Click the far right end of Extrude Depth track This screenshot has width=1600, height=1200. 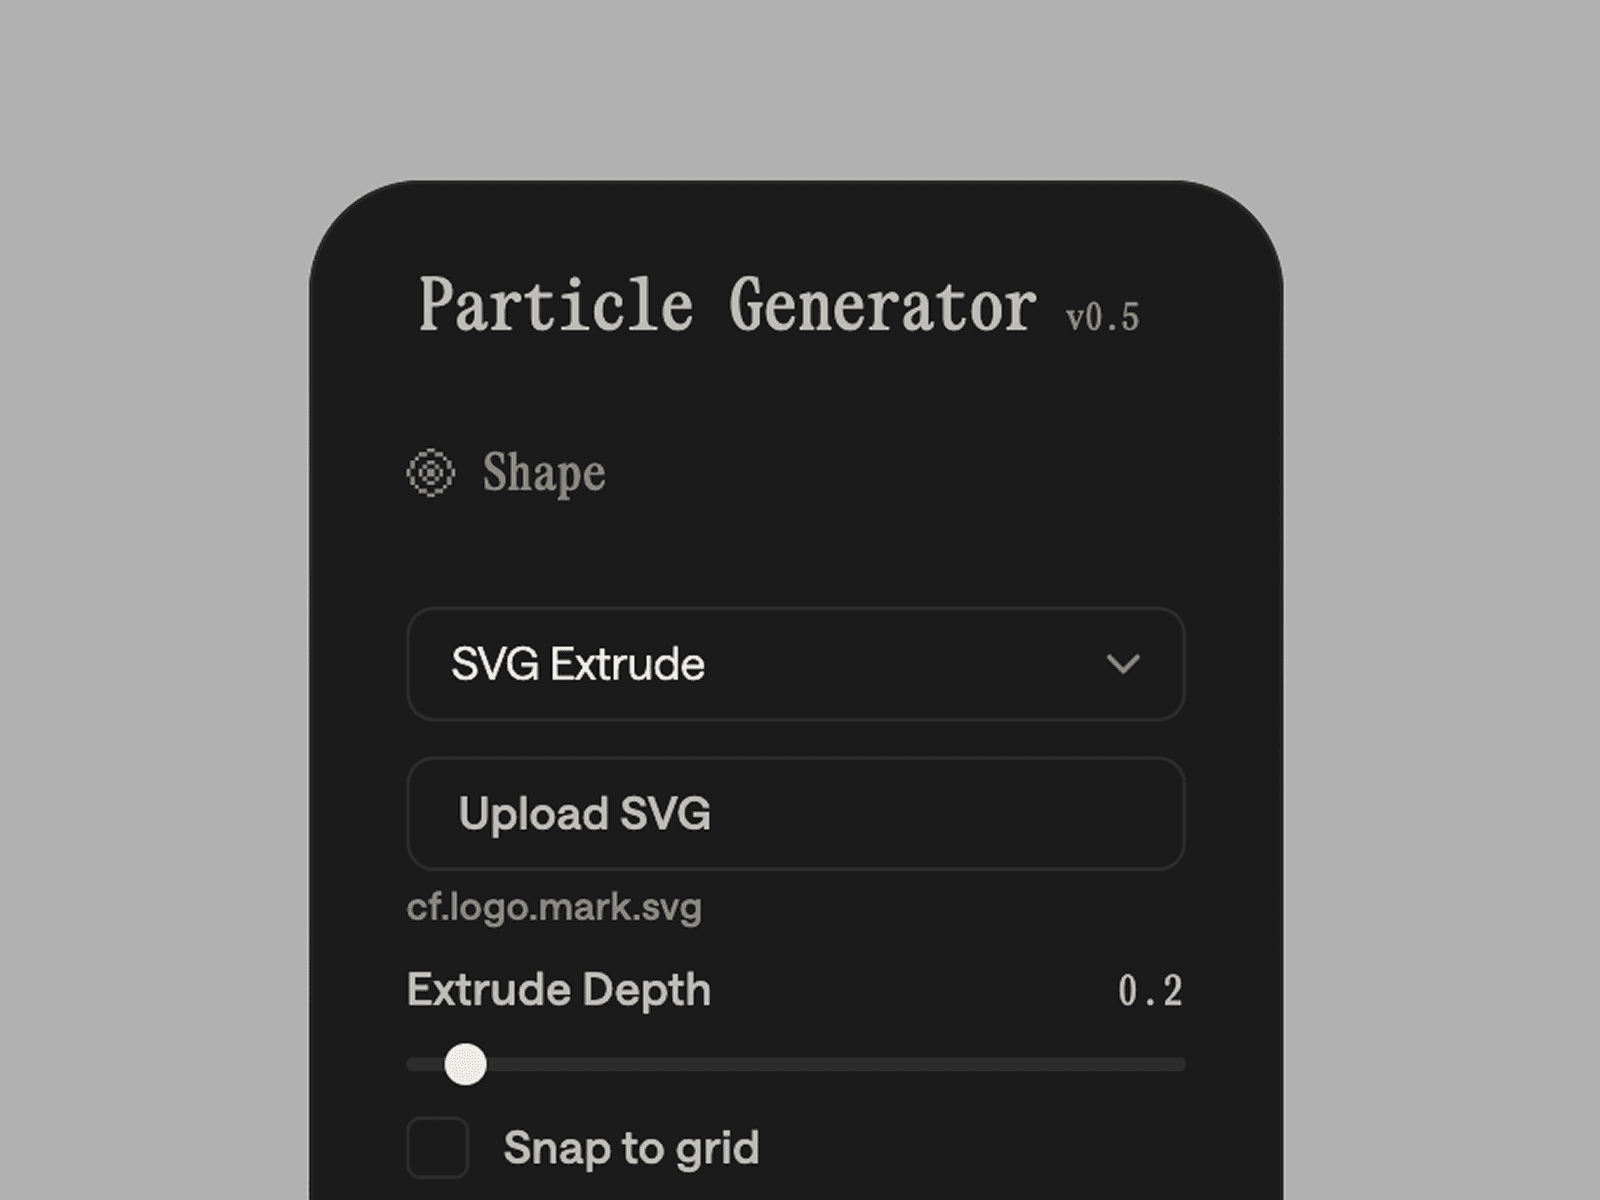point(1178,1065)
